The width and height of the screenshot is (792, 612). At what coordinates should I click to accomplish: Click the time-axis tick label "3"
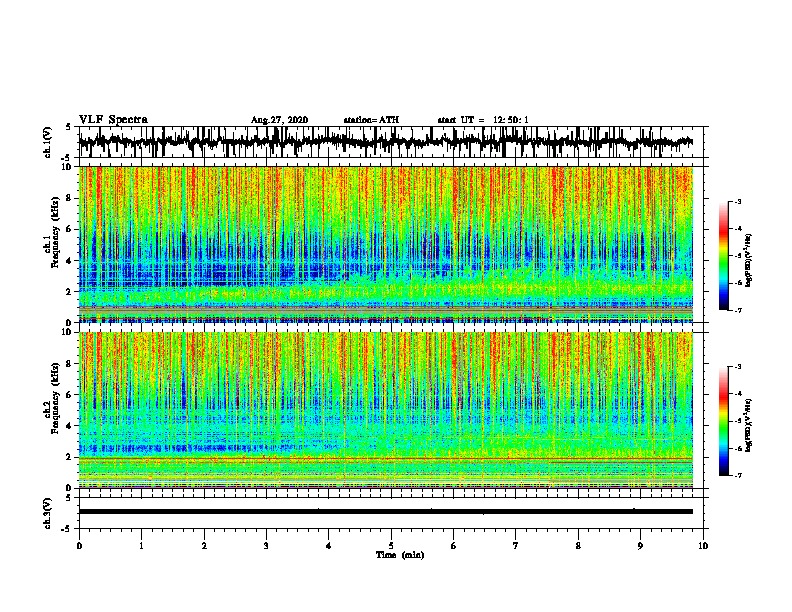tap(266, 546)
